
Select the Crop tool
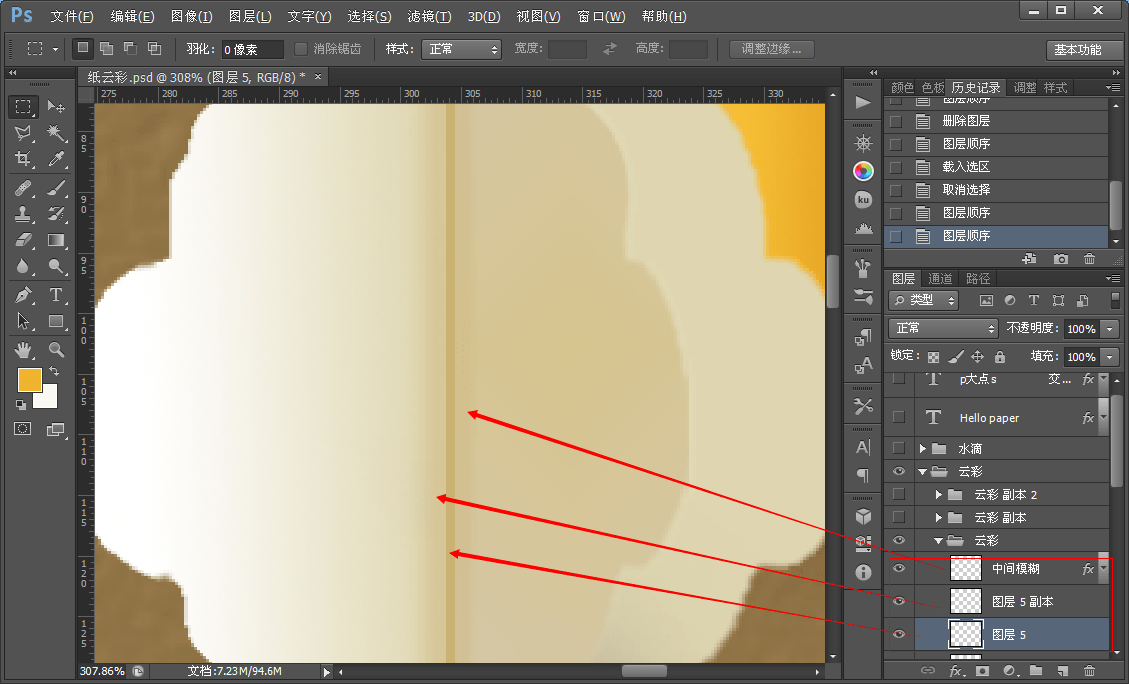click(x=23, y=159)
